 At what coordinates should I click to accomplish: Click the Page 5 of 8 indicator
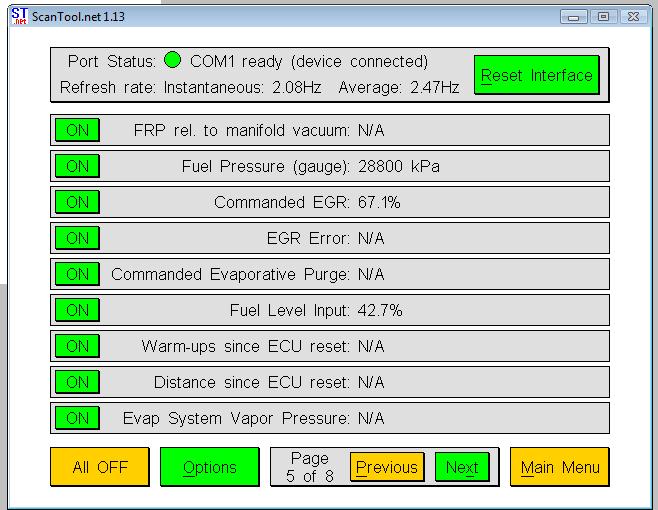tap(309, 467)
